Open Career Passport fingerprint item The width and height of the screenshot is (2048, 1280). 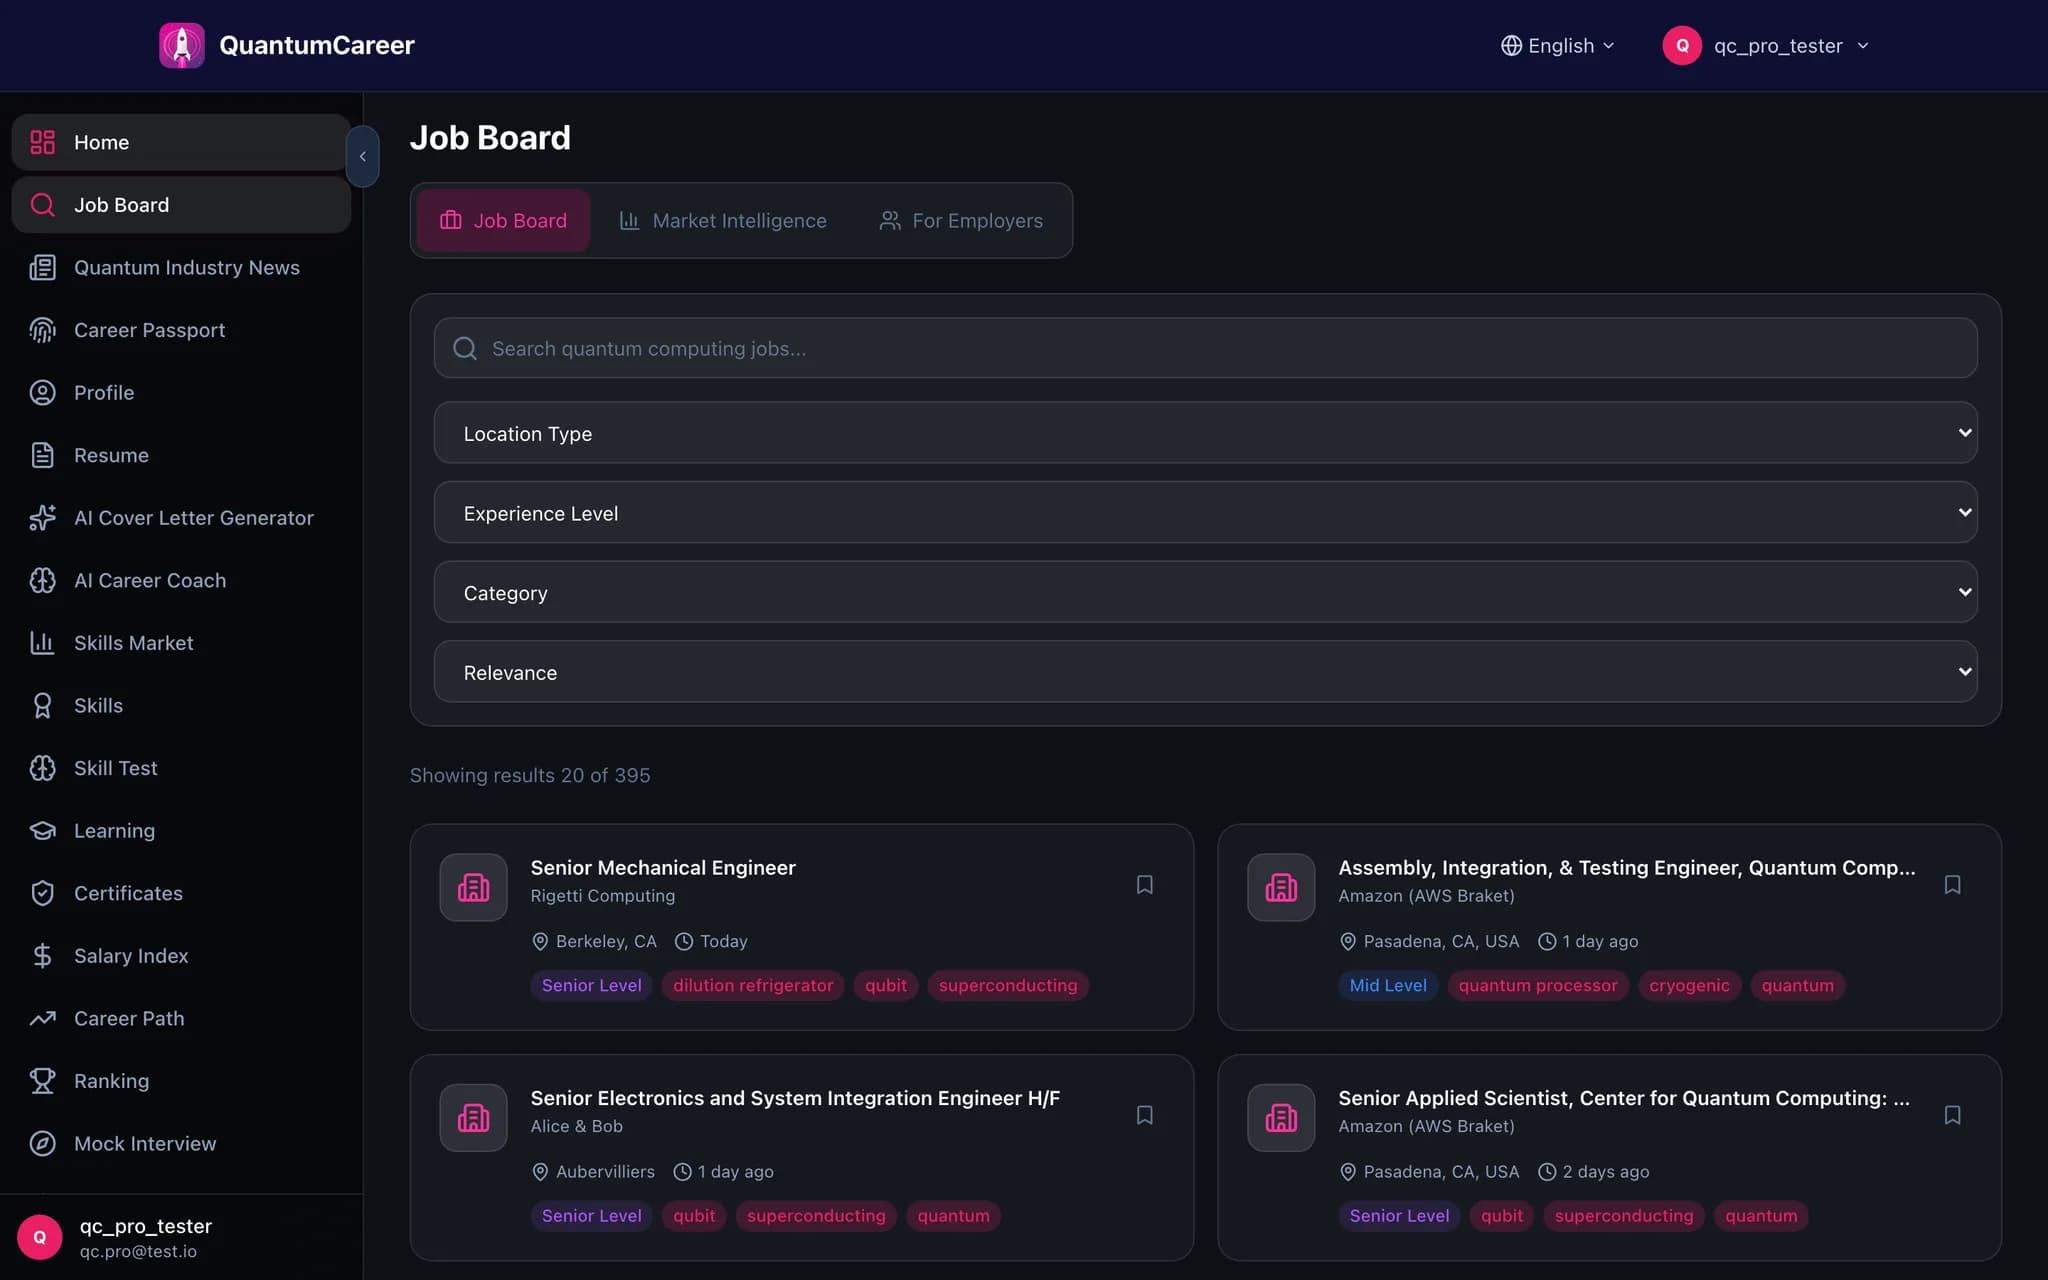[x=181, y=330]
